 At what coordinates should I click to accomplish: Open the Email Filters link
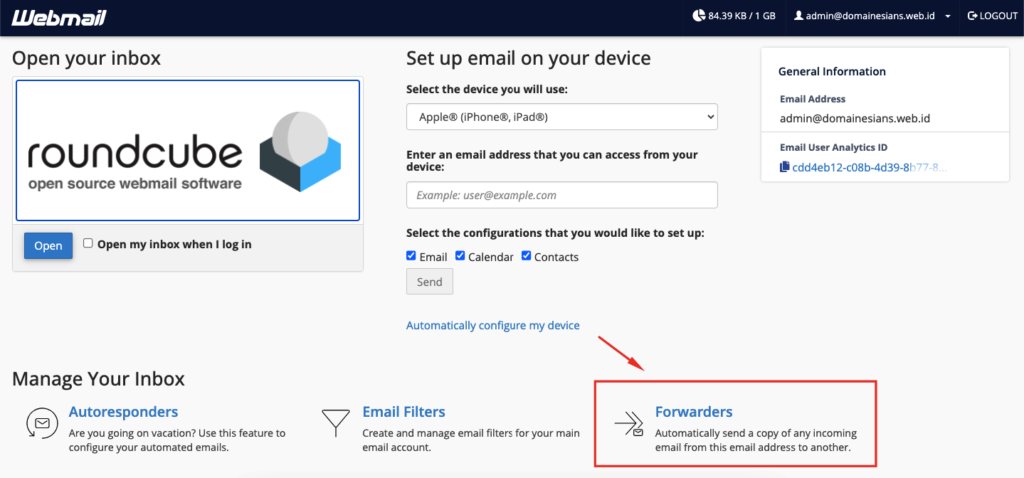pyautogui.click(x=404, y=412)
